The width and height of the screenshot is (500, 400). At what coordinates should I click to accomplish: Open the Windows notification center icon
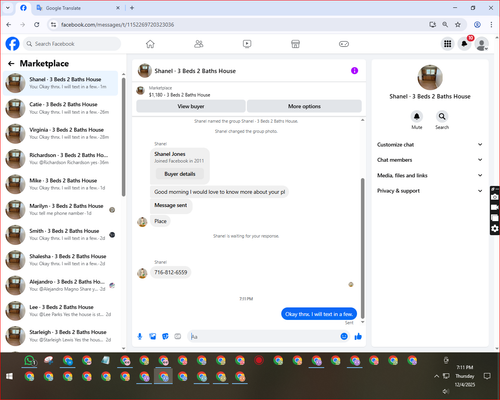pyautogui.click(x=487, y=376)
